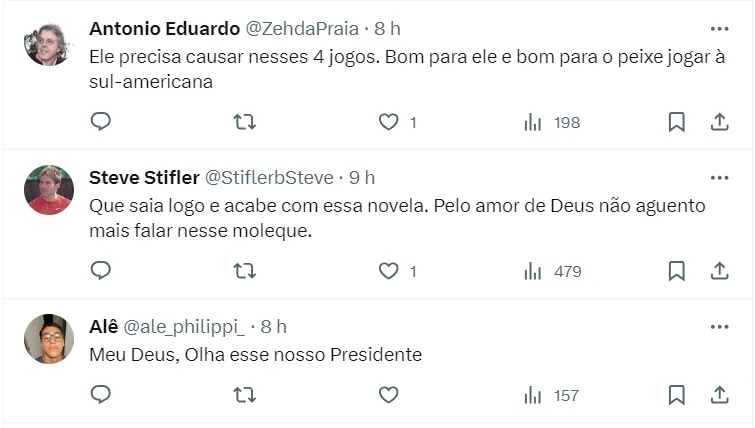
Task: Like Steve Stifler's tweet
Action: coord(388,271)
